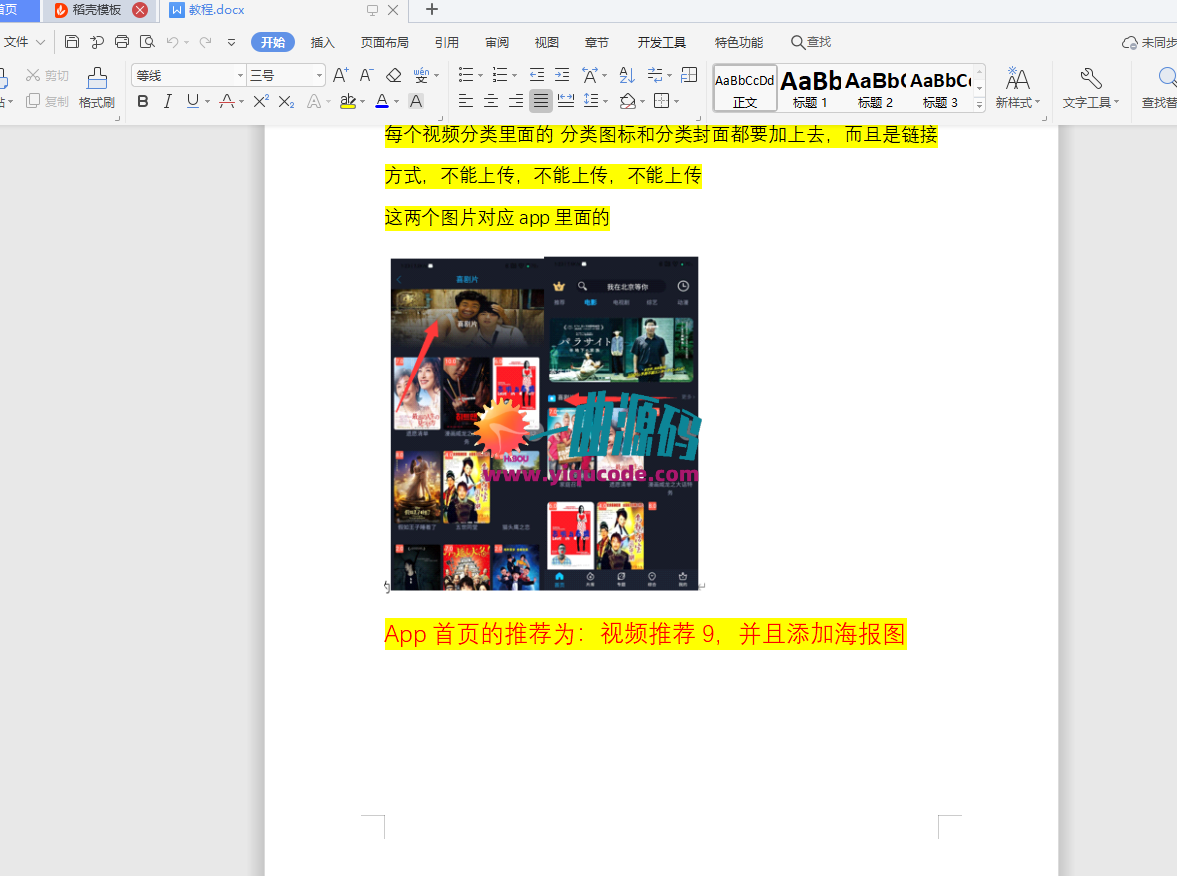Expand the text effects A dropdown arrow
Image resolution: width=1177 pixels, height=876 pixels.
[329, 101]
